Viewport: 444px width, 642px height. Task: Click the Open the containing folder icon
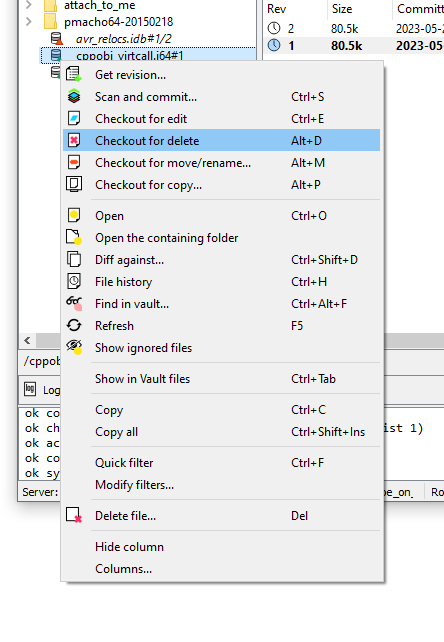click(x=74, y=237)
